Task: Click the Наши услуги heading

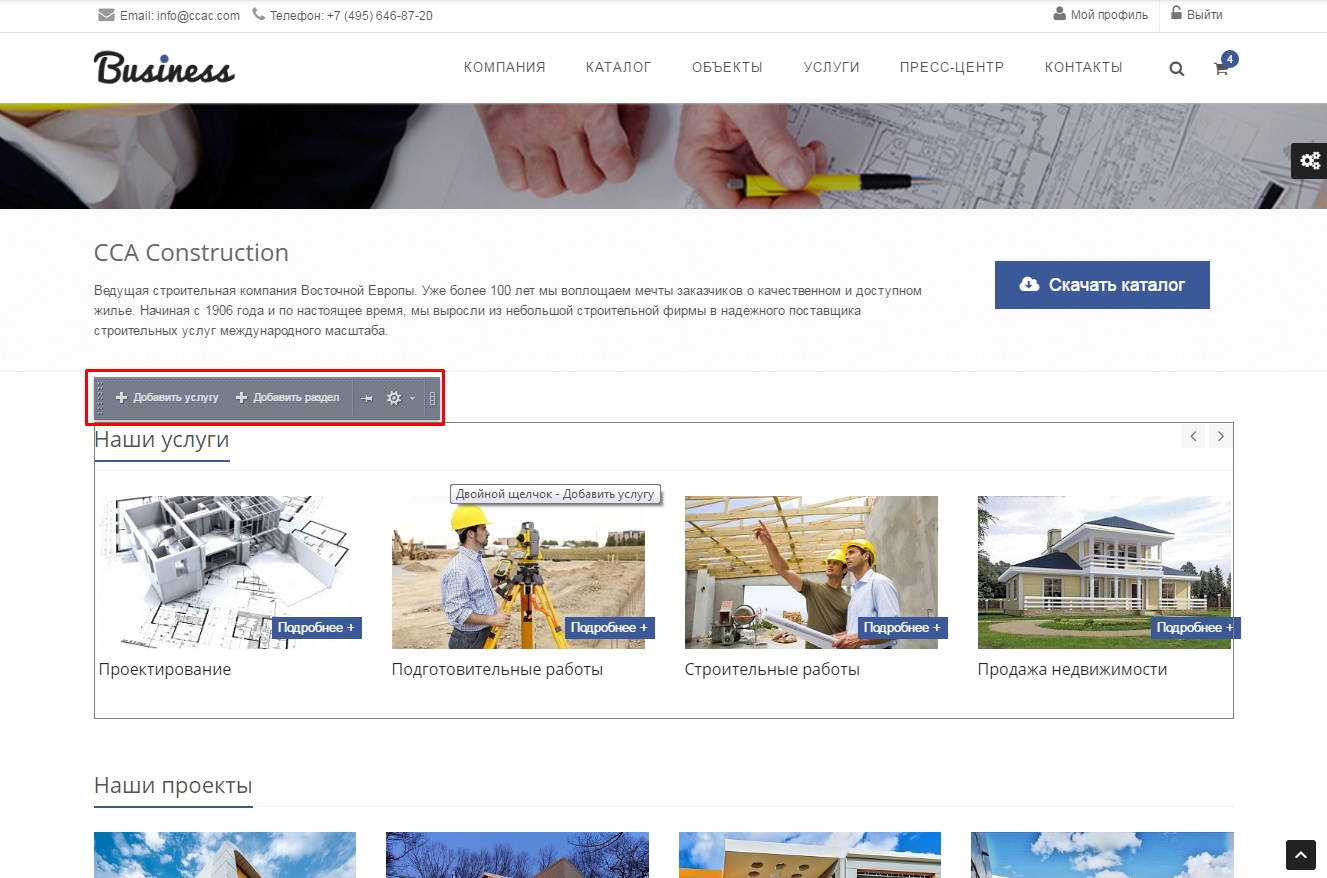Action: 162,440
